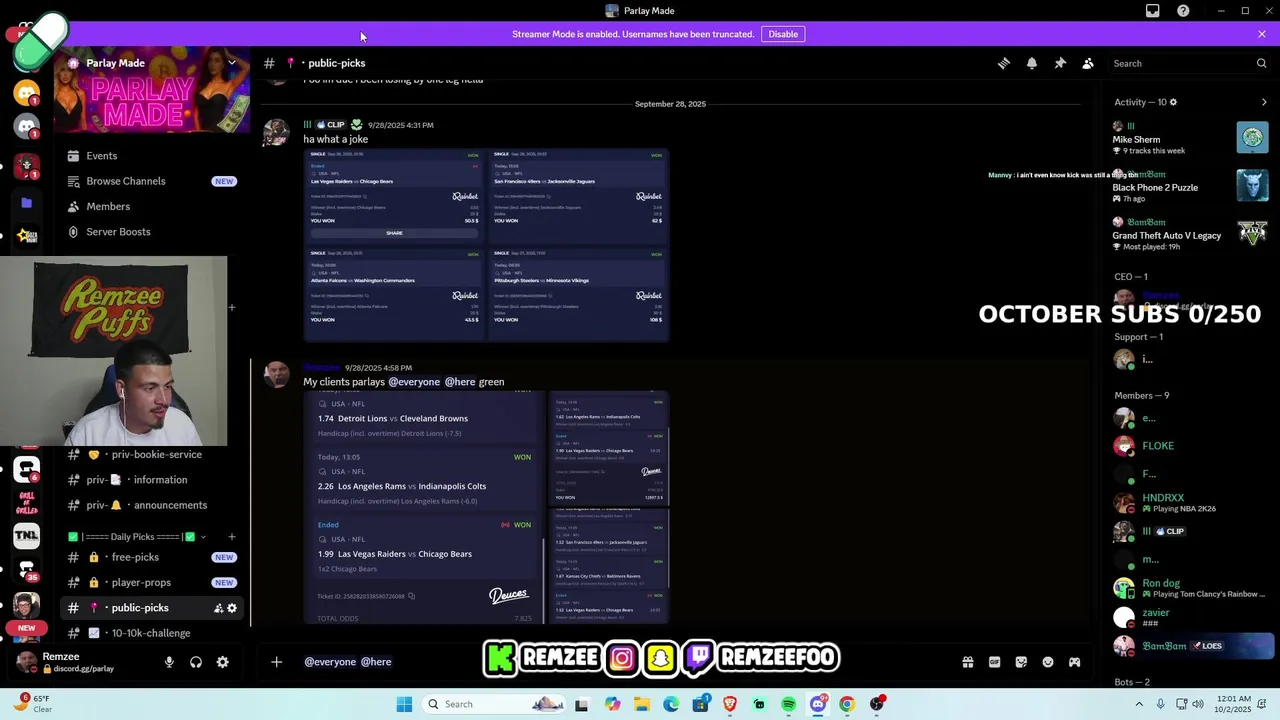Open the 10-10k-challenge channel

pos(150,633)
